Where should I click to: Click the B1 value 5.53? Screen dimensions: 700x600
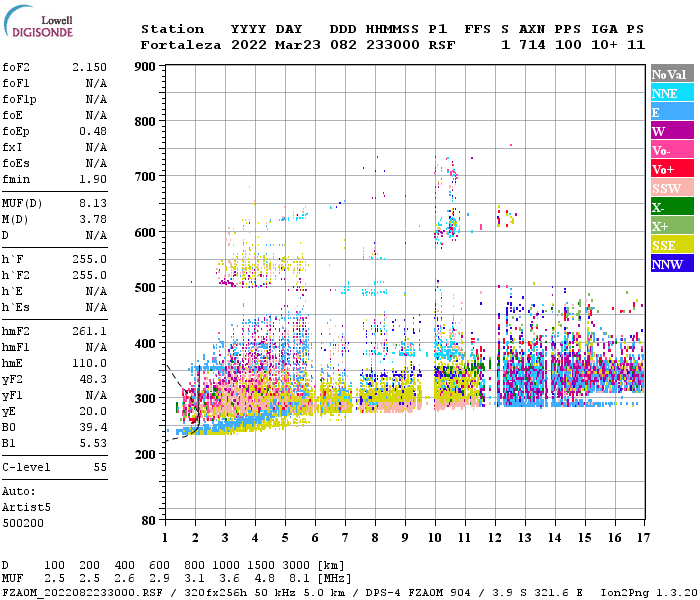tap(93, 443)
